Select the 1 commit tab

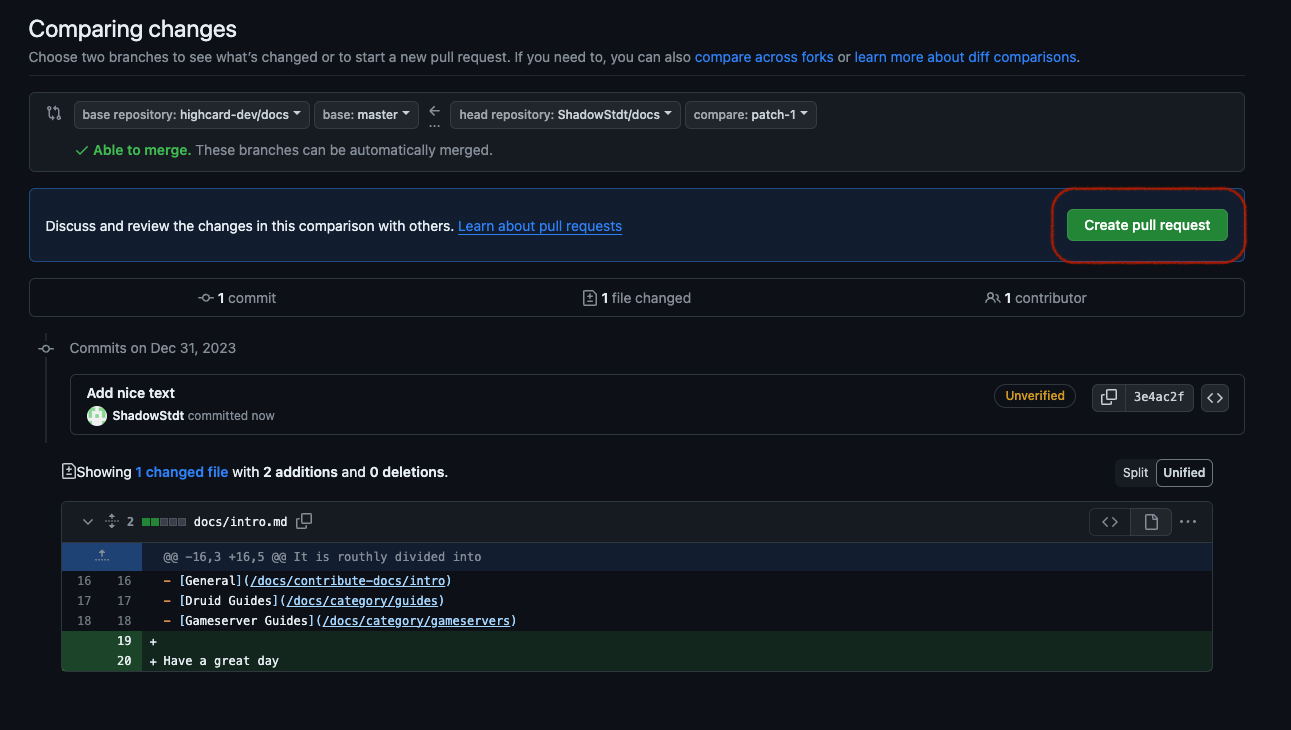pos(237,297)
